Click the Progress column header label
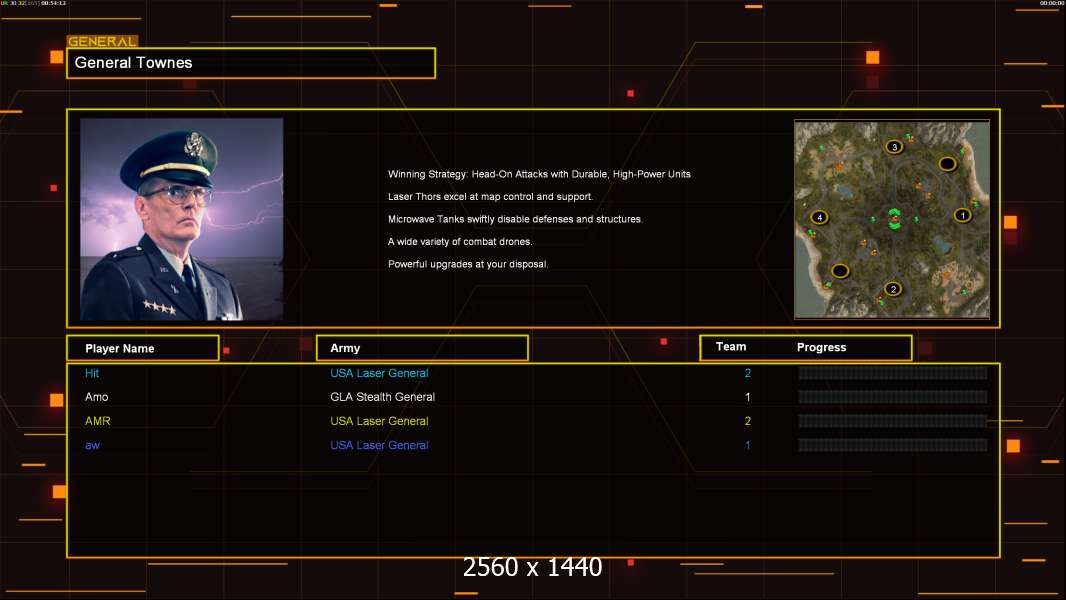 click(x=821, y=348)
